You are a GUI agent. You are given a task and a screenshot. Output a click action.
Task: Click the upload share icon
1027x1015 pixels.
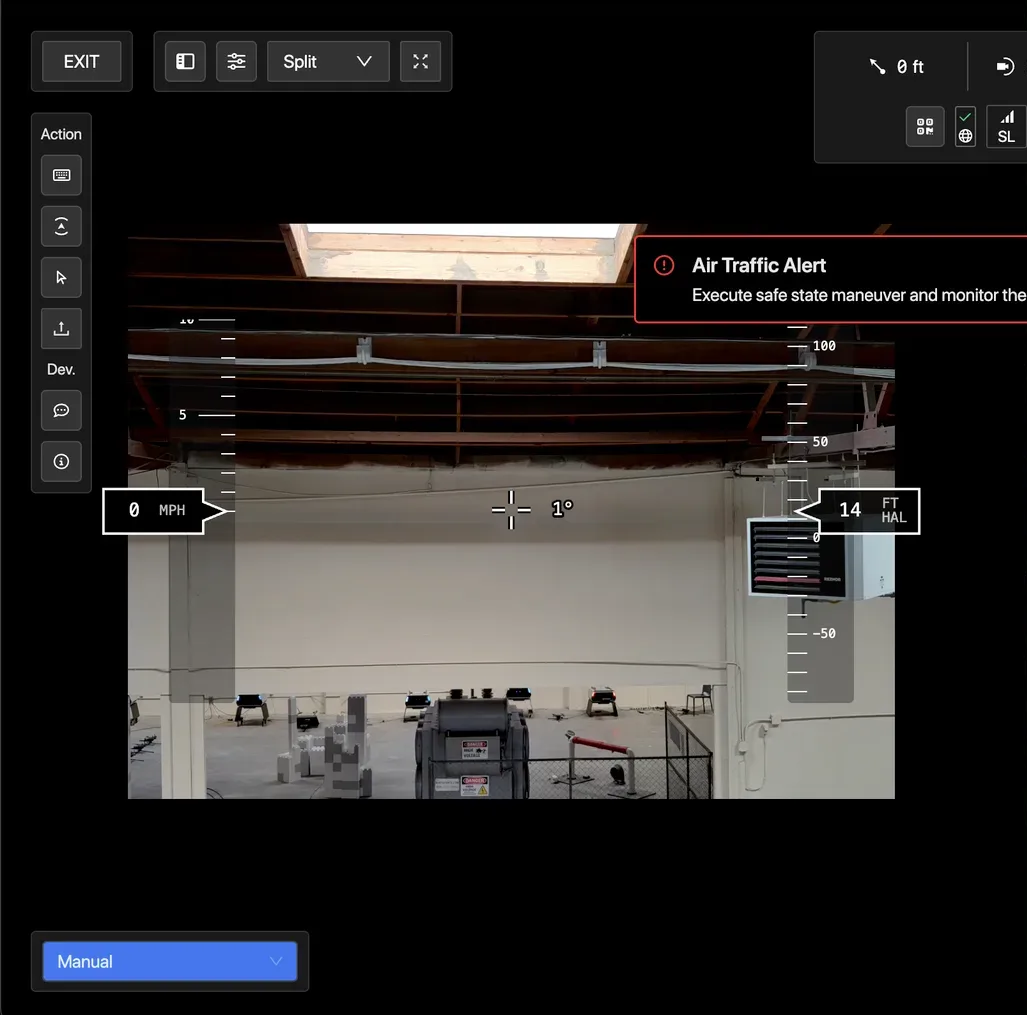[61, 328]
